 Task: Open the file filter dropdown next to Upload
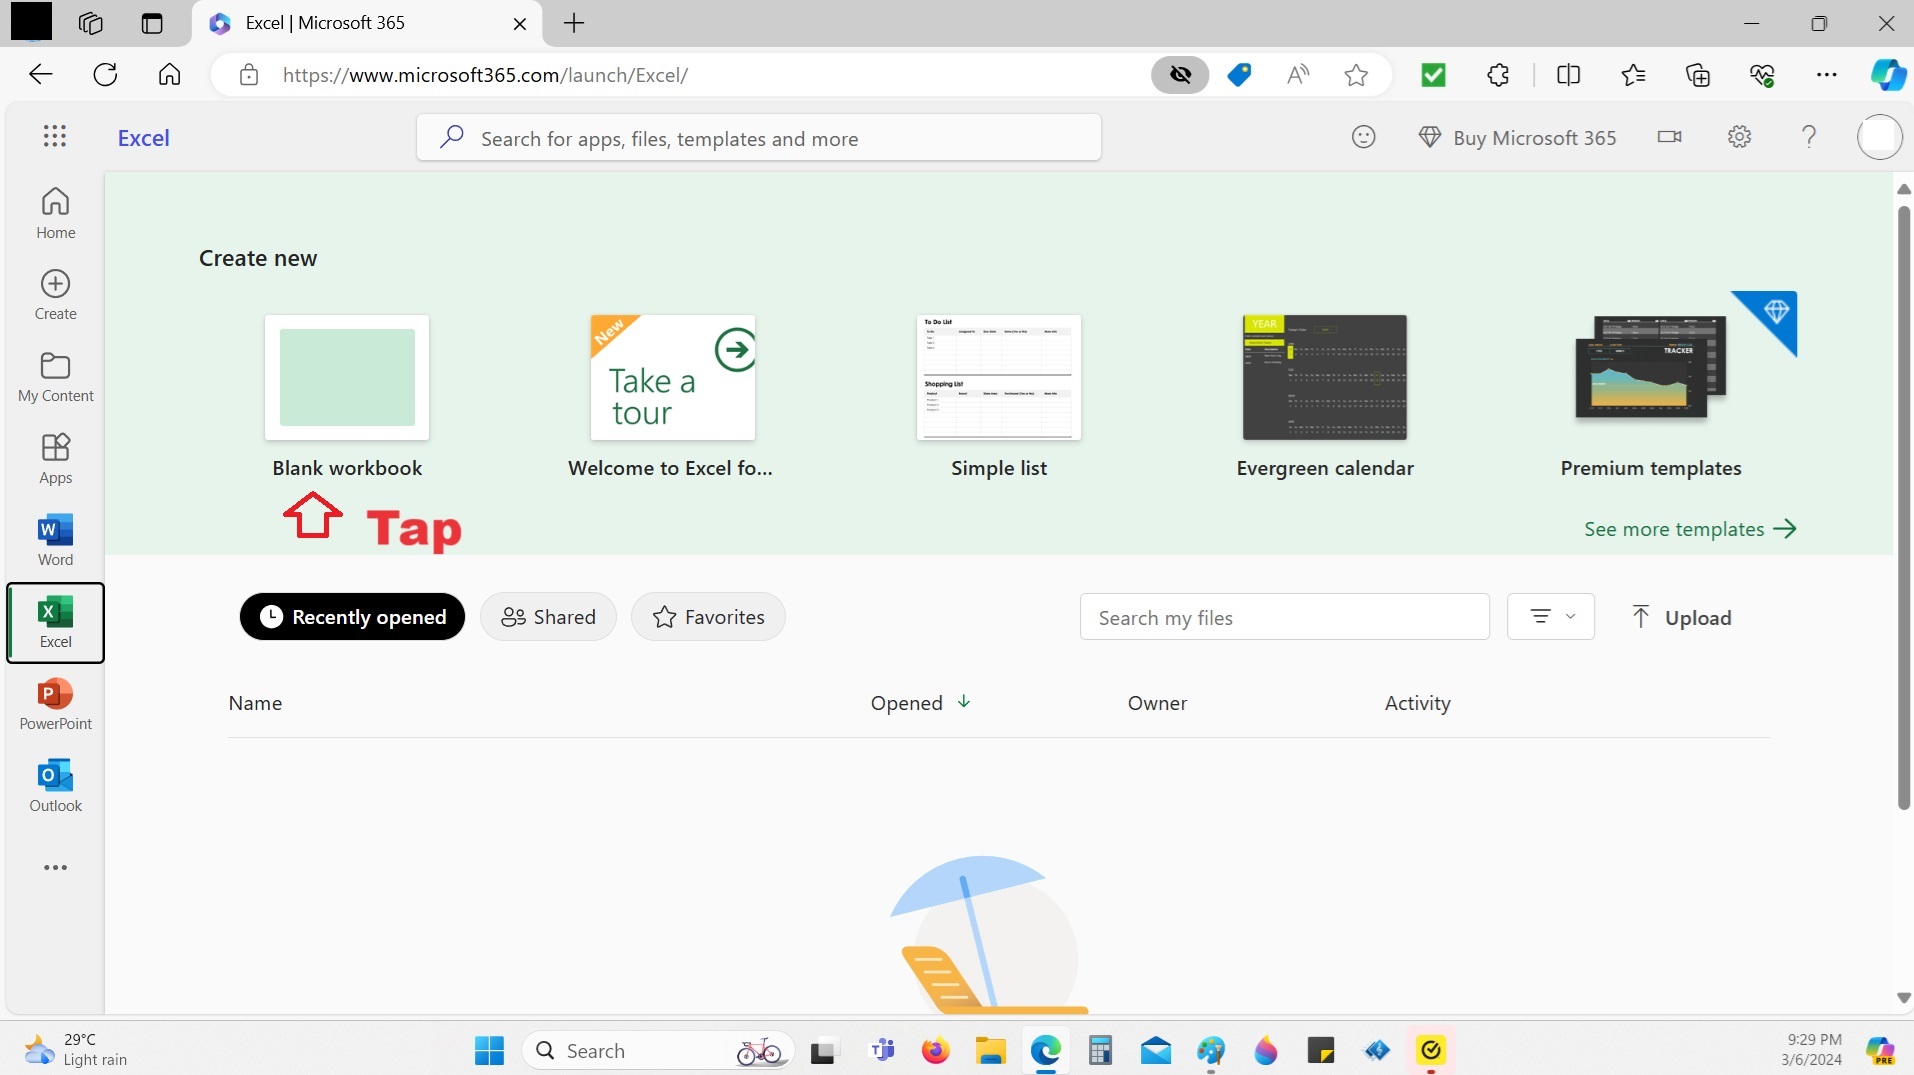click(1549, 617)
